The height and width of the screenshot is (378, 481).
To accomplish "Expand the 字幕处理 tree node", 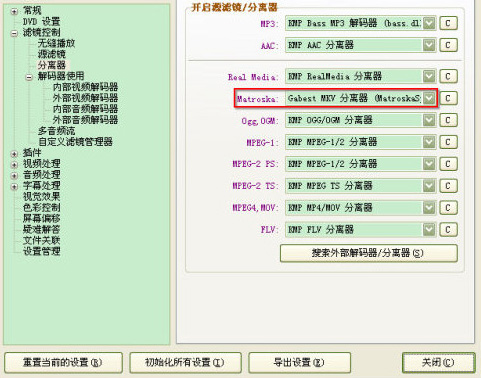I will click(14, 187).
